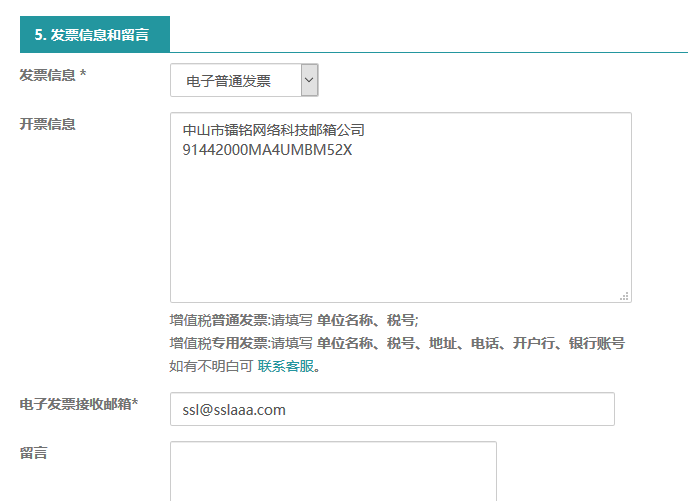Click inside the 开票信息 text area

point(401,208)
